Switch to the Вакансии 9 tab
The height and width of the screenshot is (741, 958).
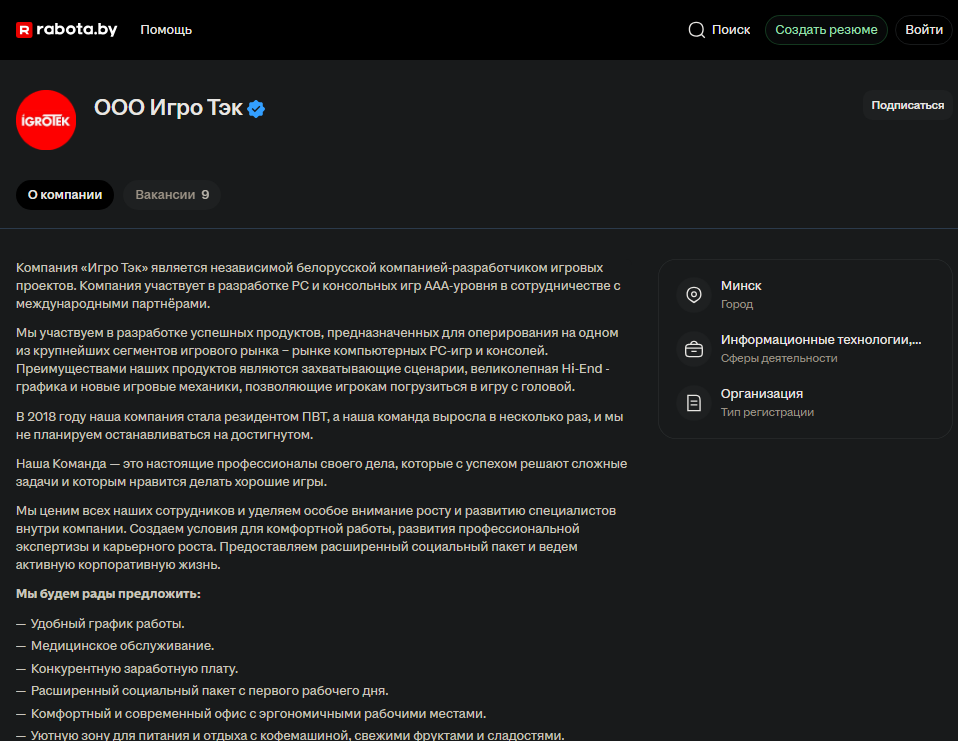tap(172, 195)
